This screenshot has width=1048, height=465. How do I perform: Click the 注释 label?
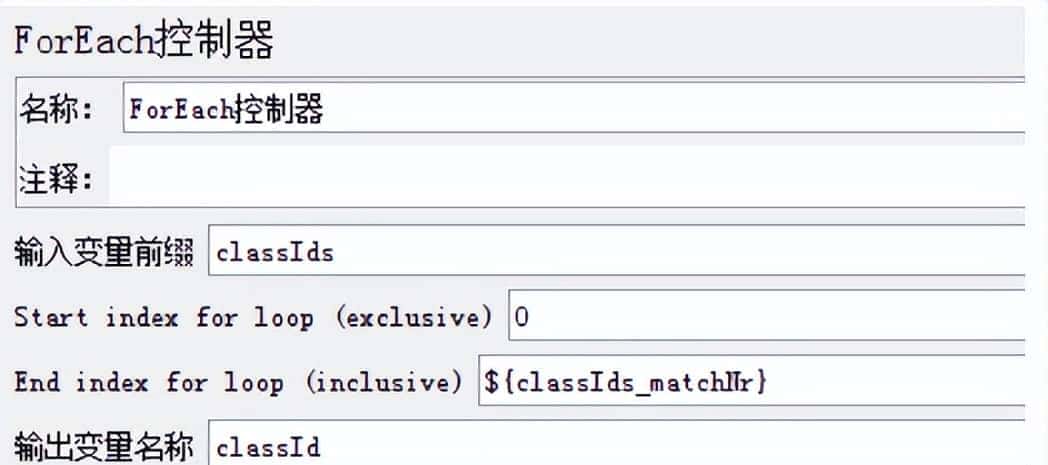point(56,180)
